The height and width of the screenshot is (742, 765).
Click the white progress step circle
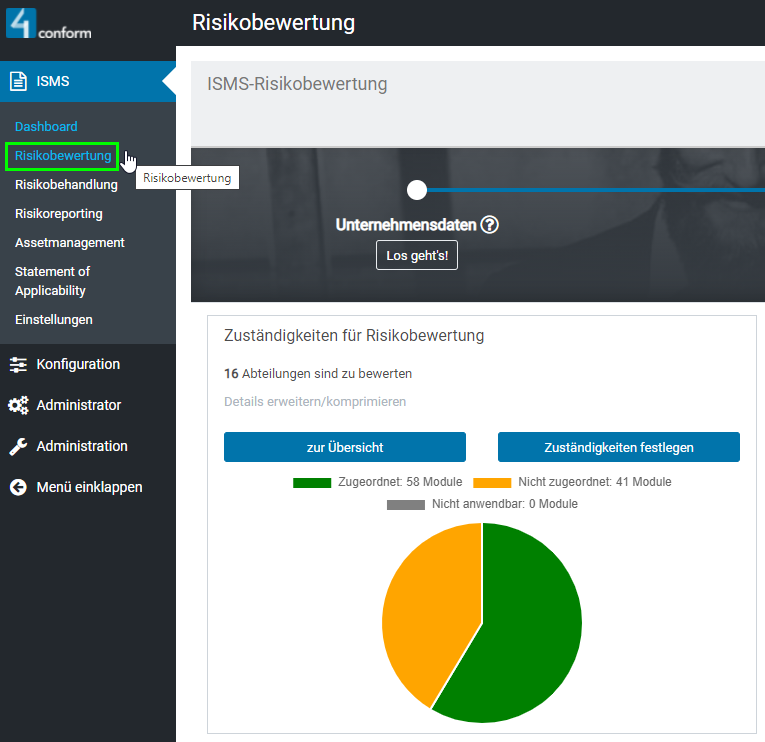(x=417, y=190)
